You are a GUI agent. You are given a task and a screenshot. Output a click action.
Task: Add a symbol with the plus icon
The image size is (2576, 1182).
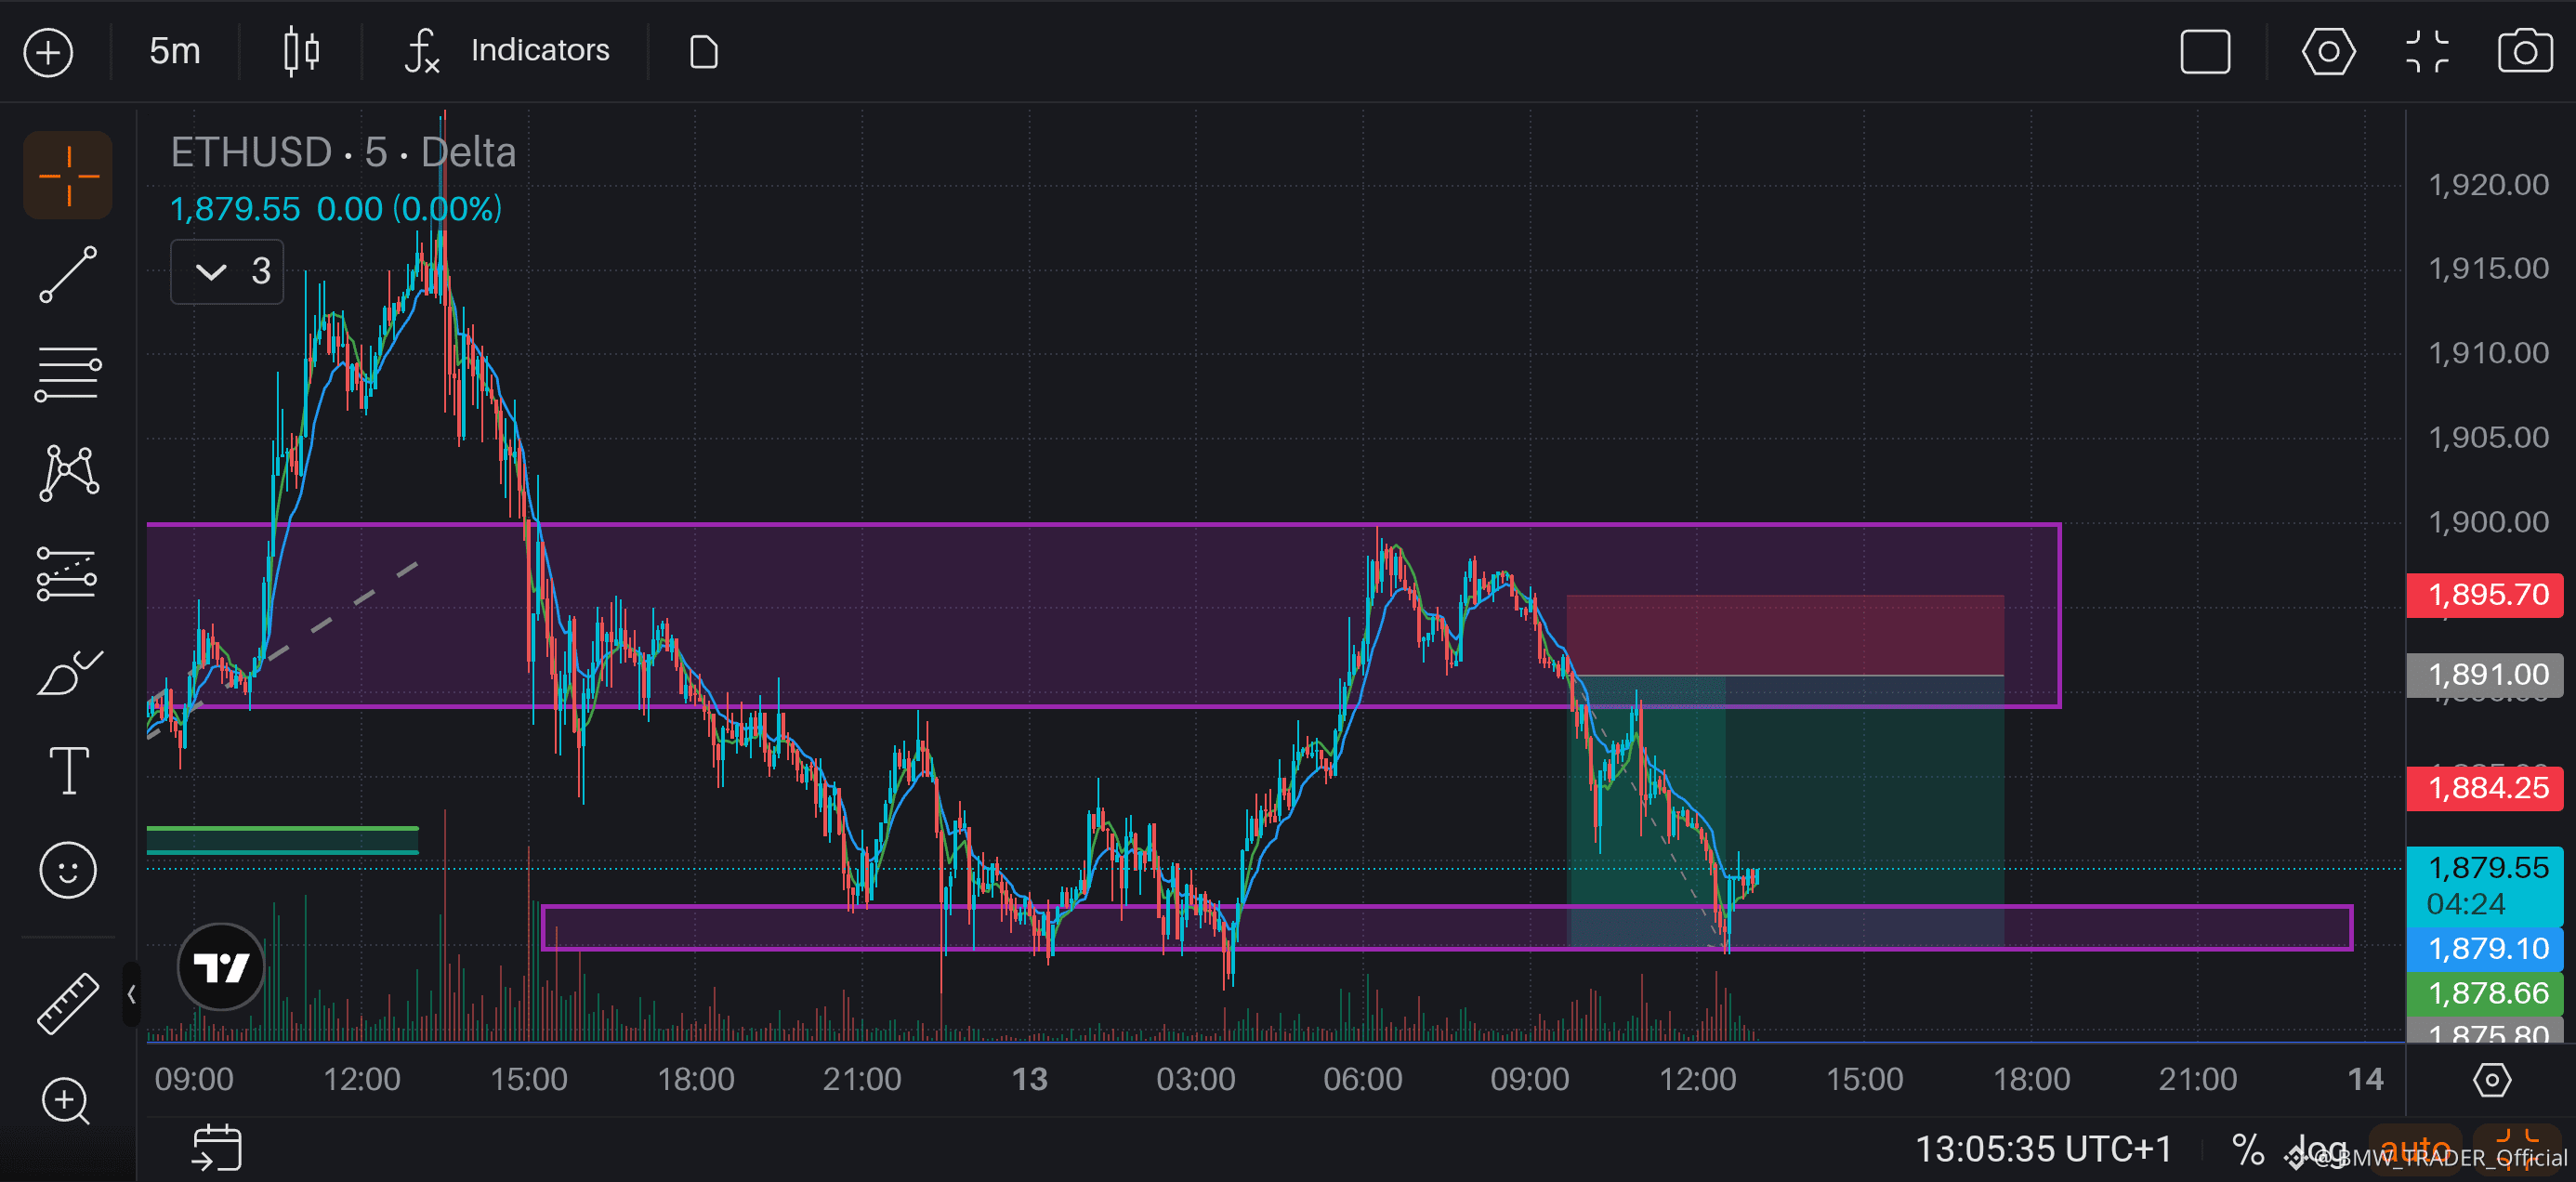[x=48, y=52]
